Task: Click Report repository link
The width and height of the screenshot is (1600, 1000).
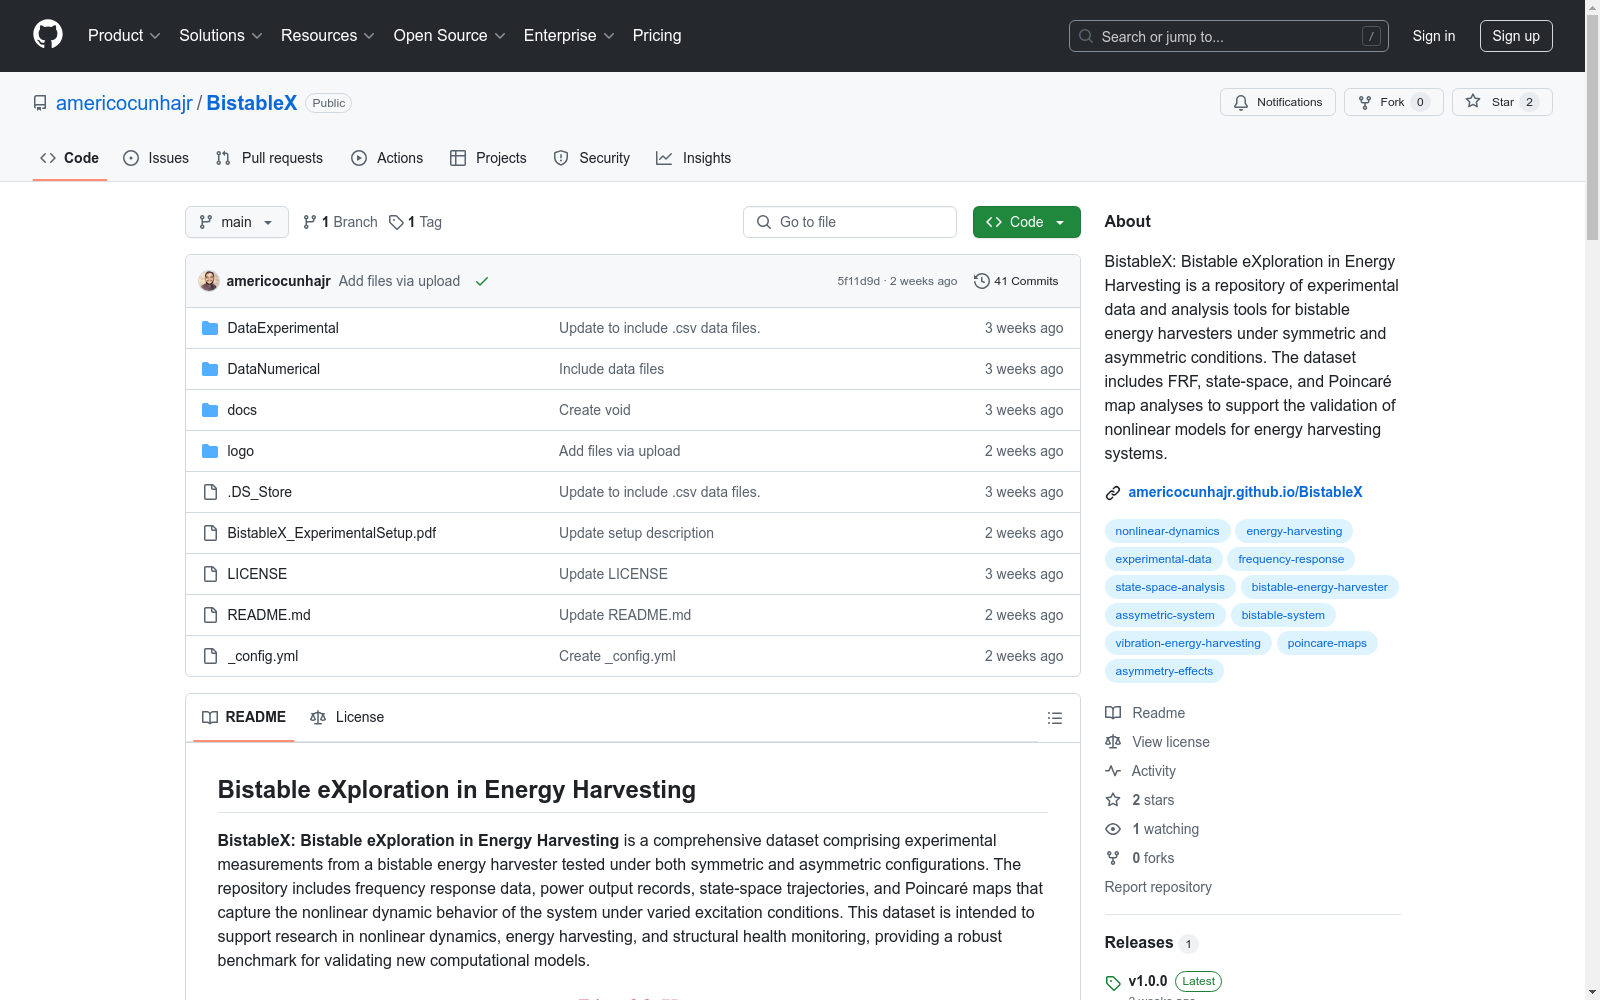Action: [1158, 887]
